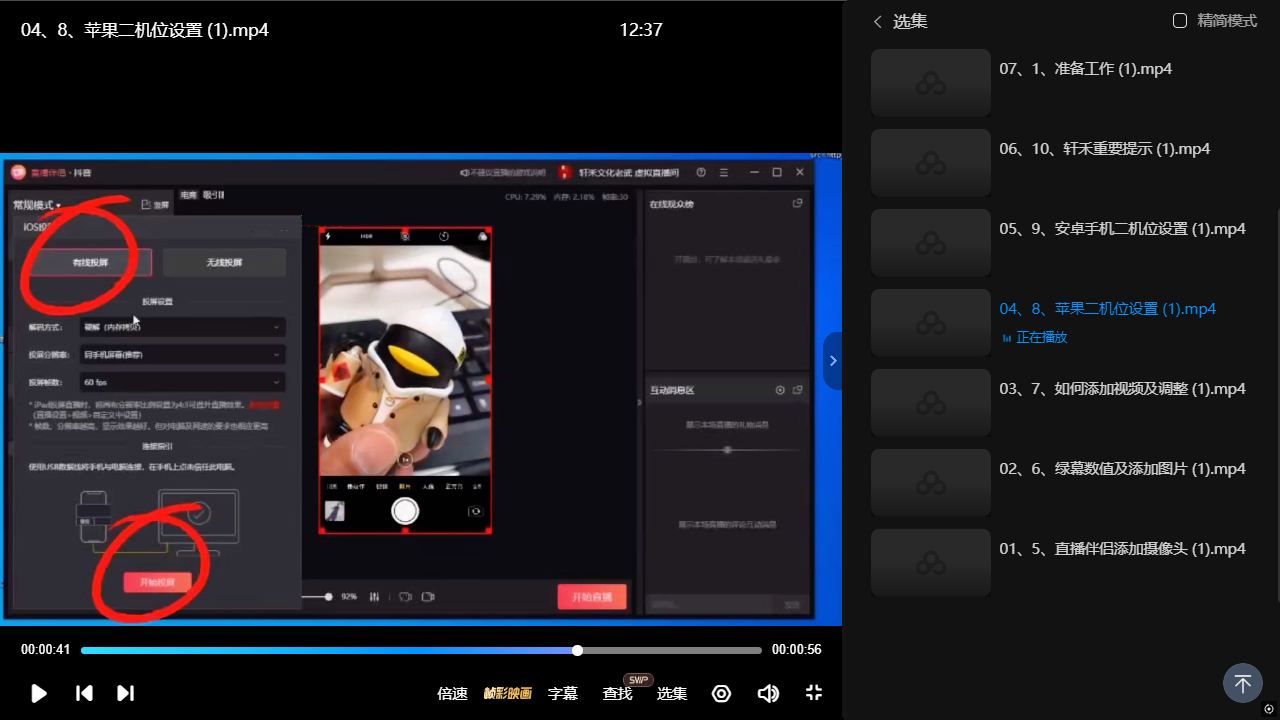The image size is (1280, 720).
Task: Click the video progress bar handle
Action: 577,650
